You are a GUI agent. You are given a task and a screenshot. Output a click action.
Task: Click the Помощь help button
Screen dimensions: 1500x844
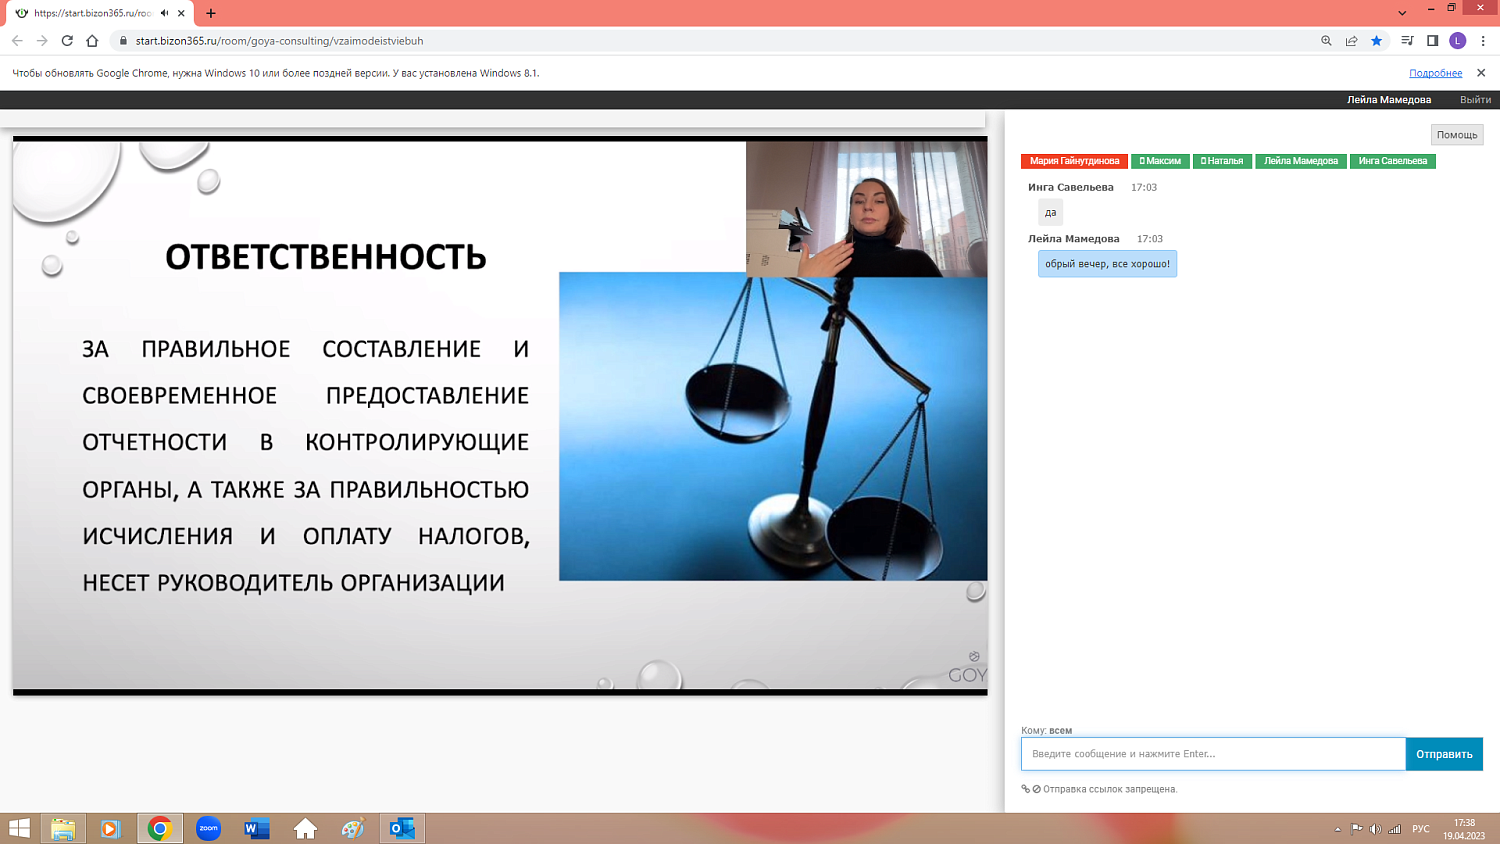click(x=1456, y=135)
